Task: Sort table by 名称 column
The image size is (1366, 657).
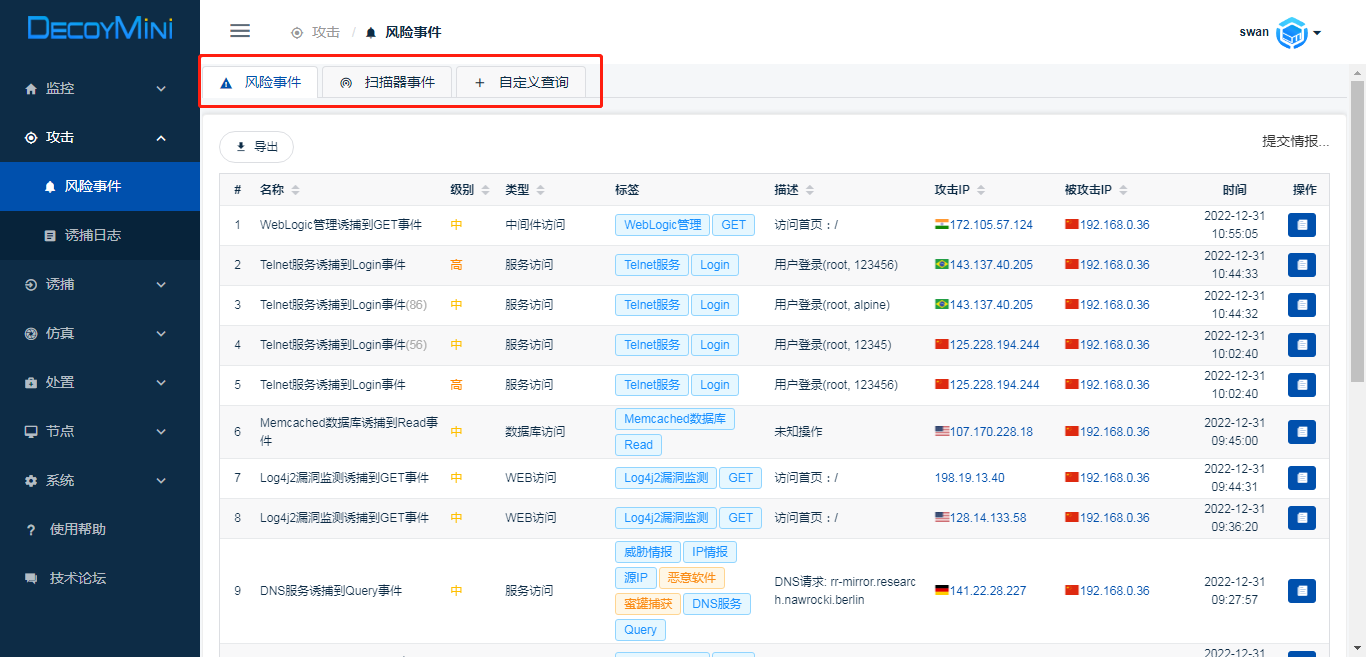Action: coord(295,190)
